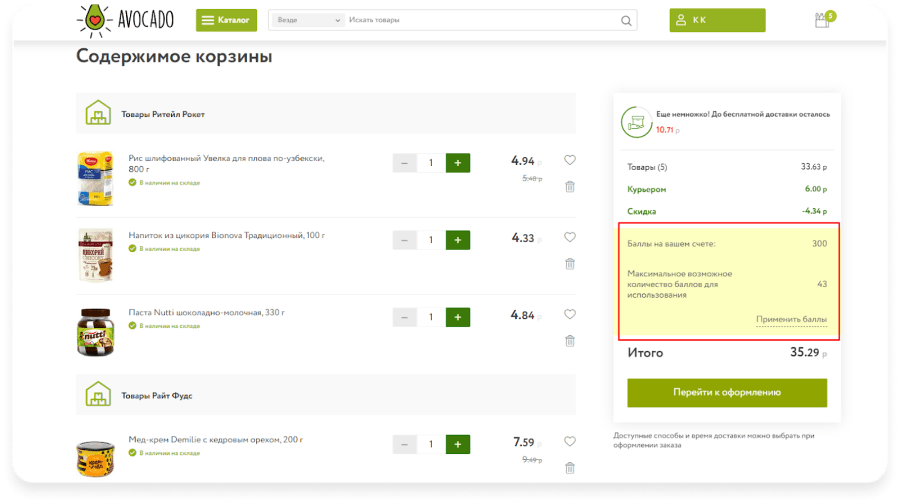Increase quantity of Увелка rice
Screen dimensions: 900x504
pos(457,163)
